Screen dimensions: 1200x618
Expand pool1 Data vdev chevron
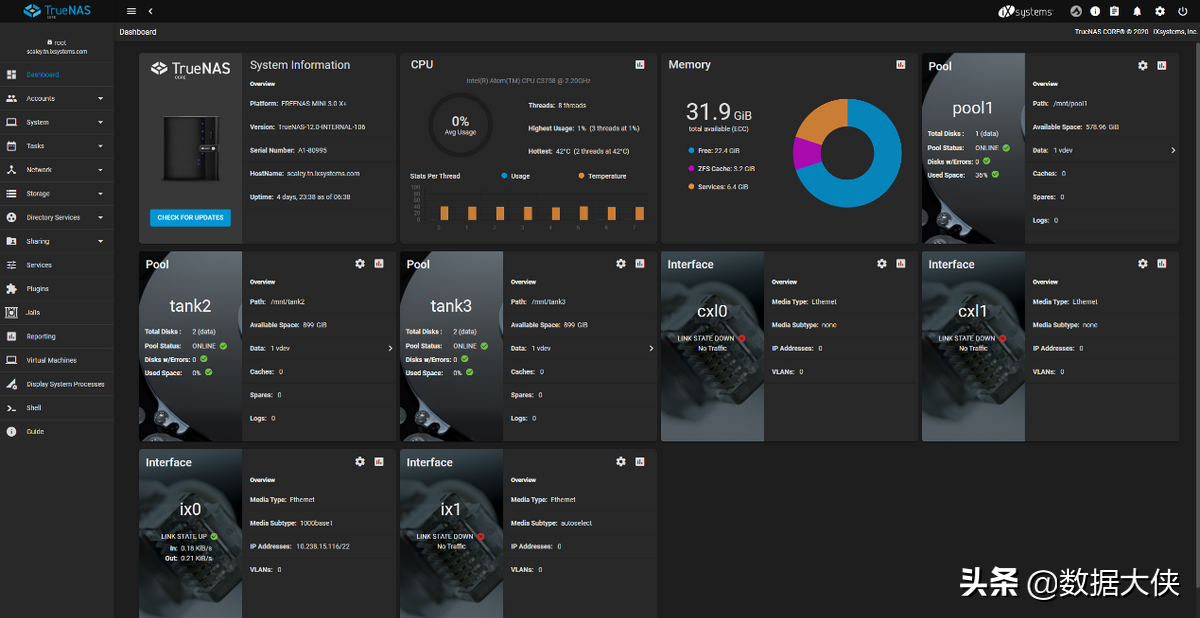coord(1173,151)
